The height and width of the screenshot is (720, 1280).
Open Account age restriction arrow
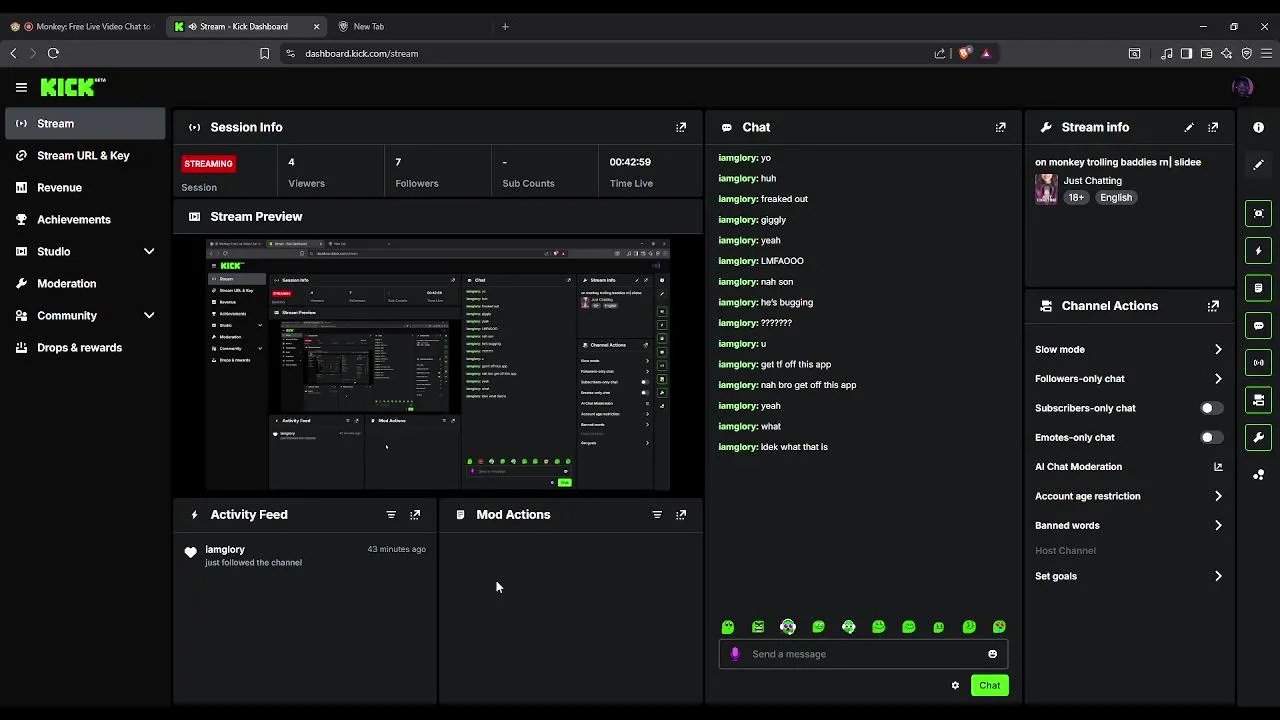tap(1218, 496)
